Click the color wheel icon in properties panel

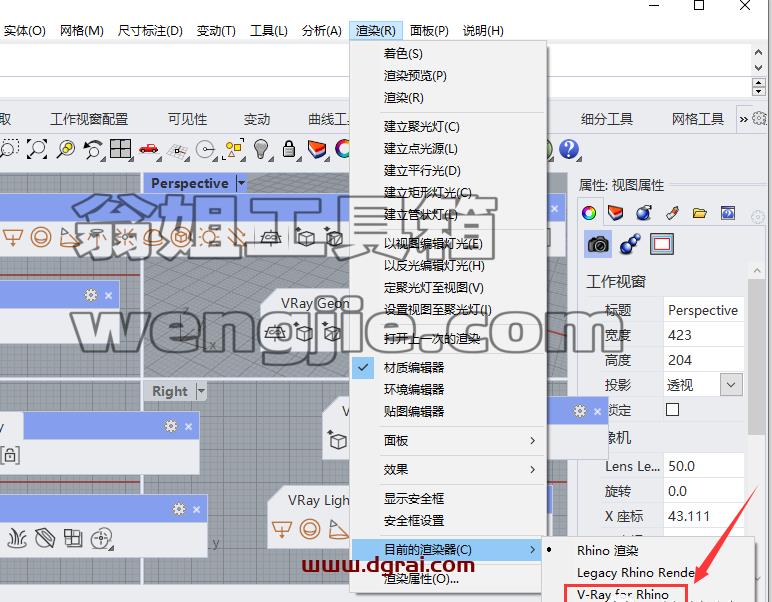click(x=589, y=213)
